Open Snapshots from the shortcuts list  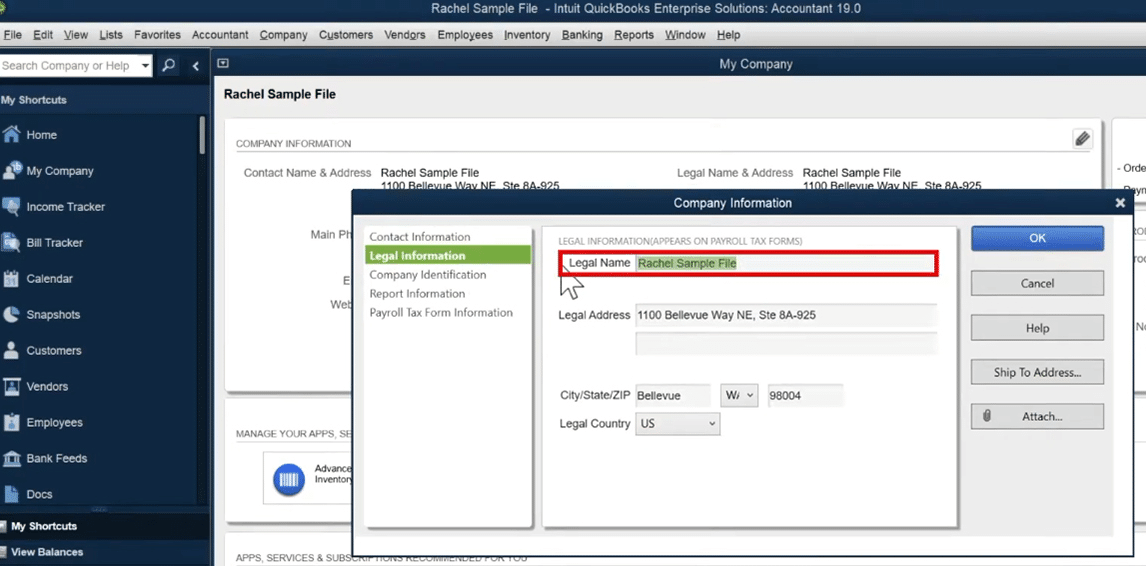12,315
